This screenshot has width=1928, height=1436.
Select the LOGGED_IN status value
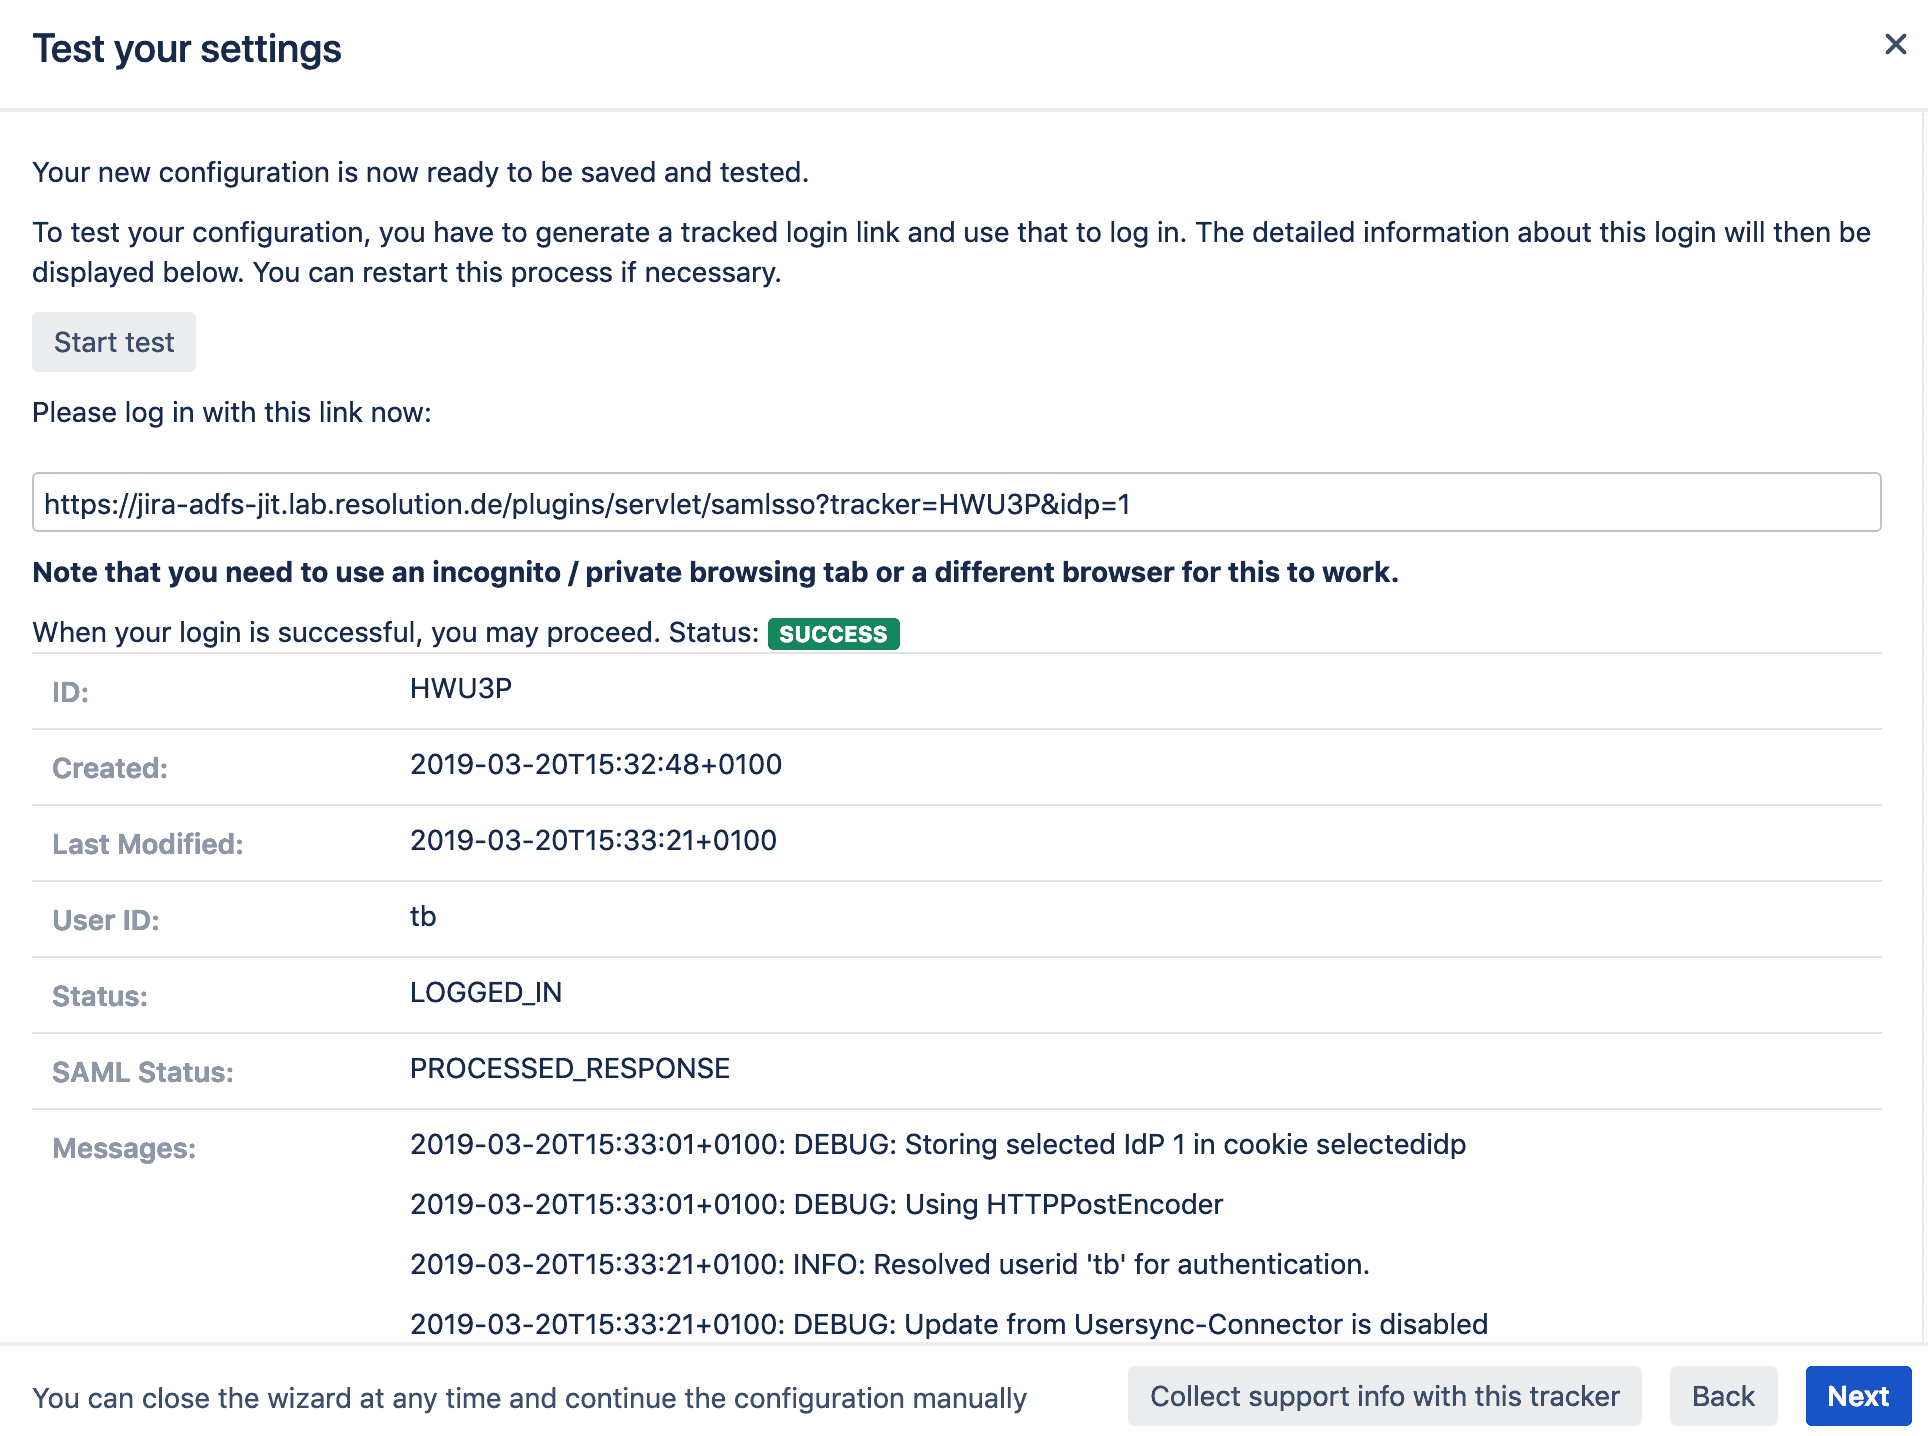coord(486,992)
